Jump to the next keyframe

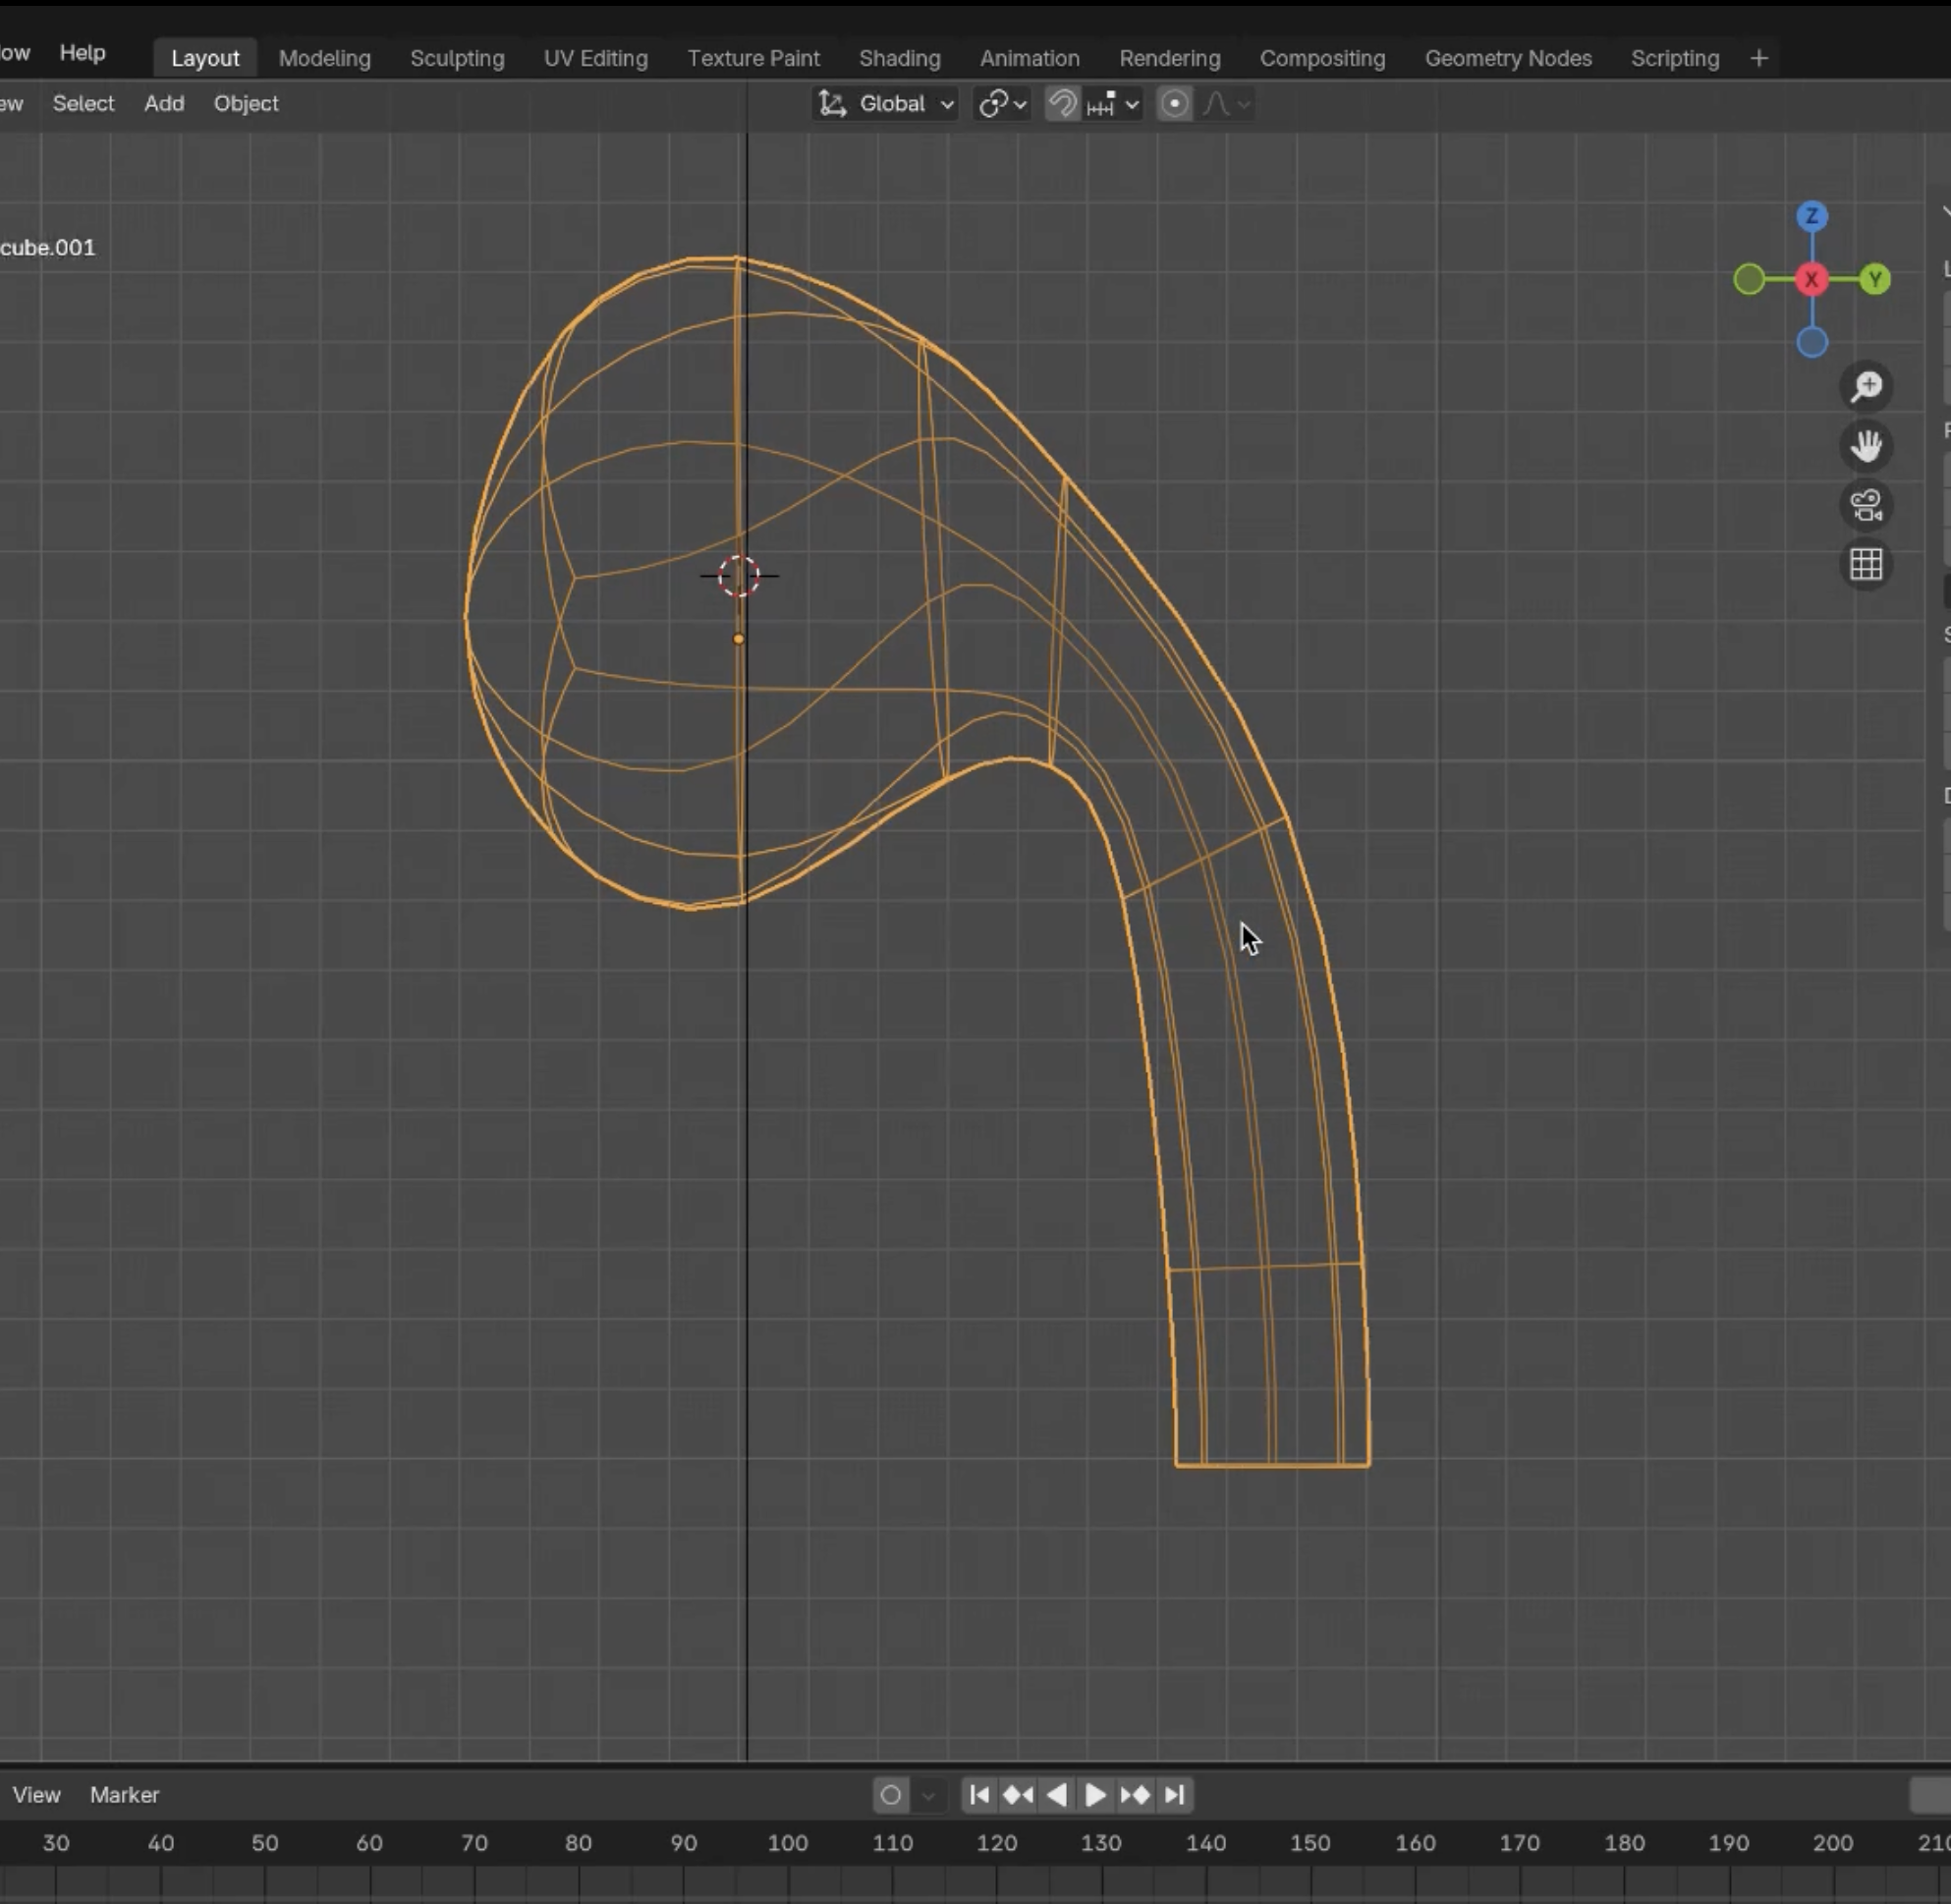click(1135, 1795)
